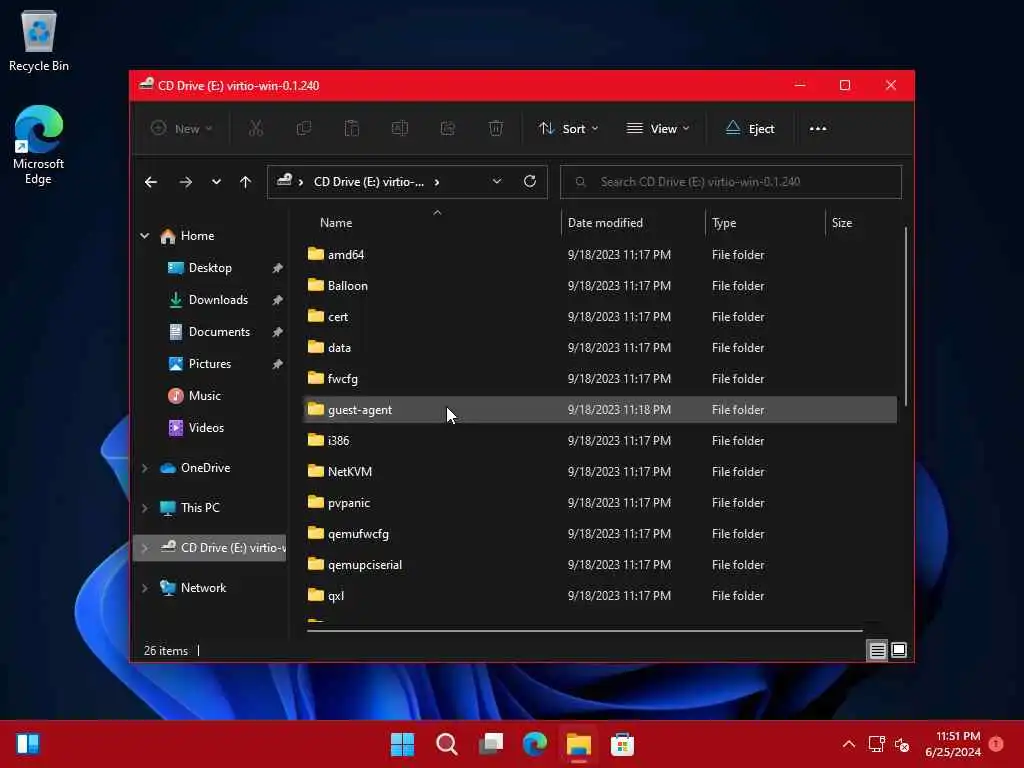Open the Sort dropdown menu
Image resolution: width=1024 pixels, height=768 pixels.
(568, 129)
